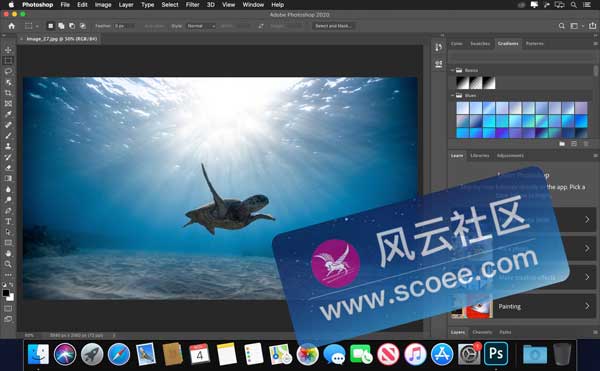
Task: Select the Brush tool
Action: (8, 135)
